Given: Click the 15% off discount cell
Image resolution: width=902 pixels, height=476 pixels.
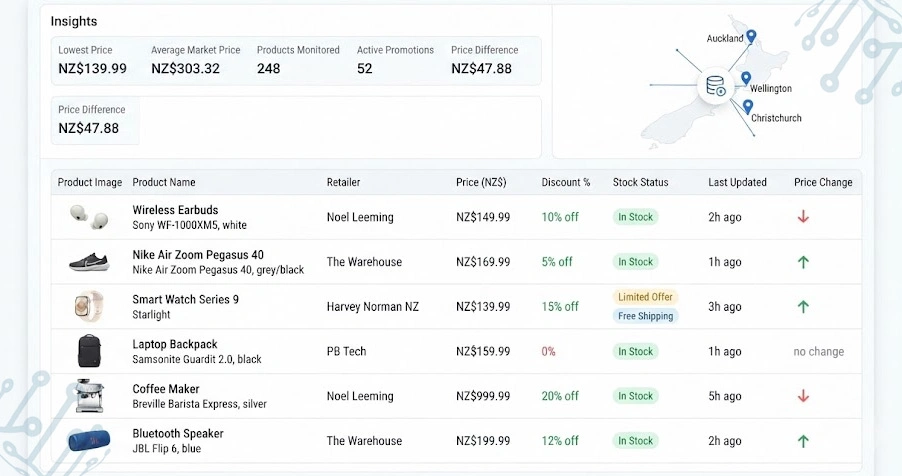Looking at the screenshot, I should click(560, 307).
